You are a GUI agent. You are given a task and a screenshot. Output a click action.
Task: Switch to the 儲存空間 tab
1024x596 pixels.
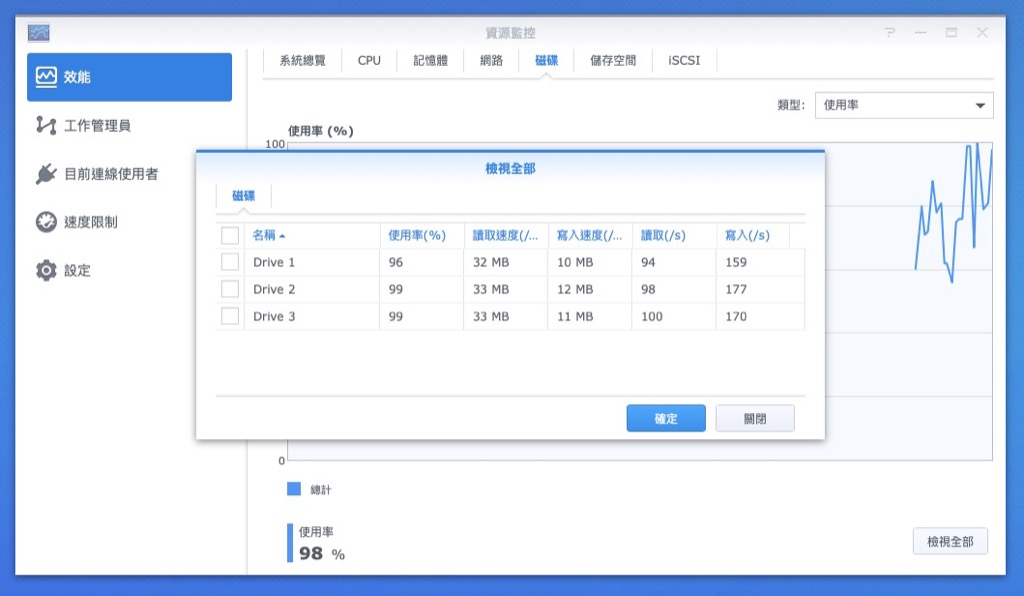point(613,61)
